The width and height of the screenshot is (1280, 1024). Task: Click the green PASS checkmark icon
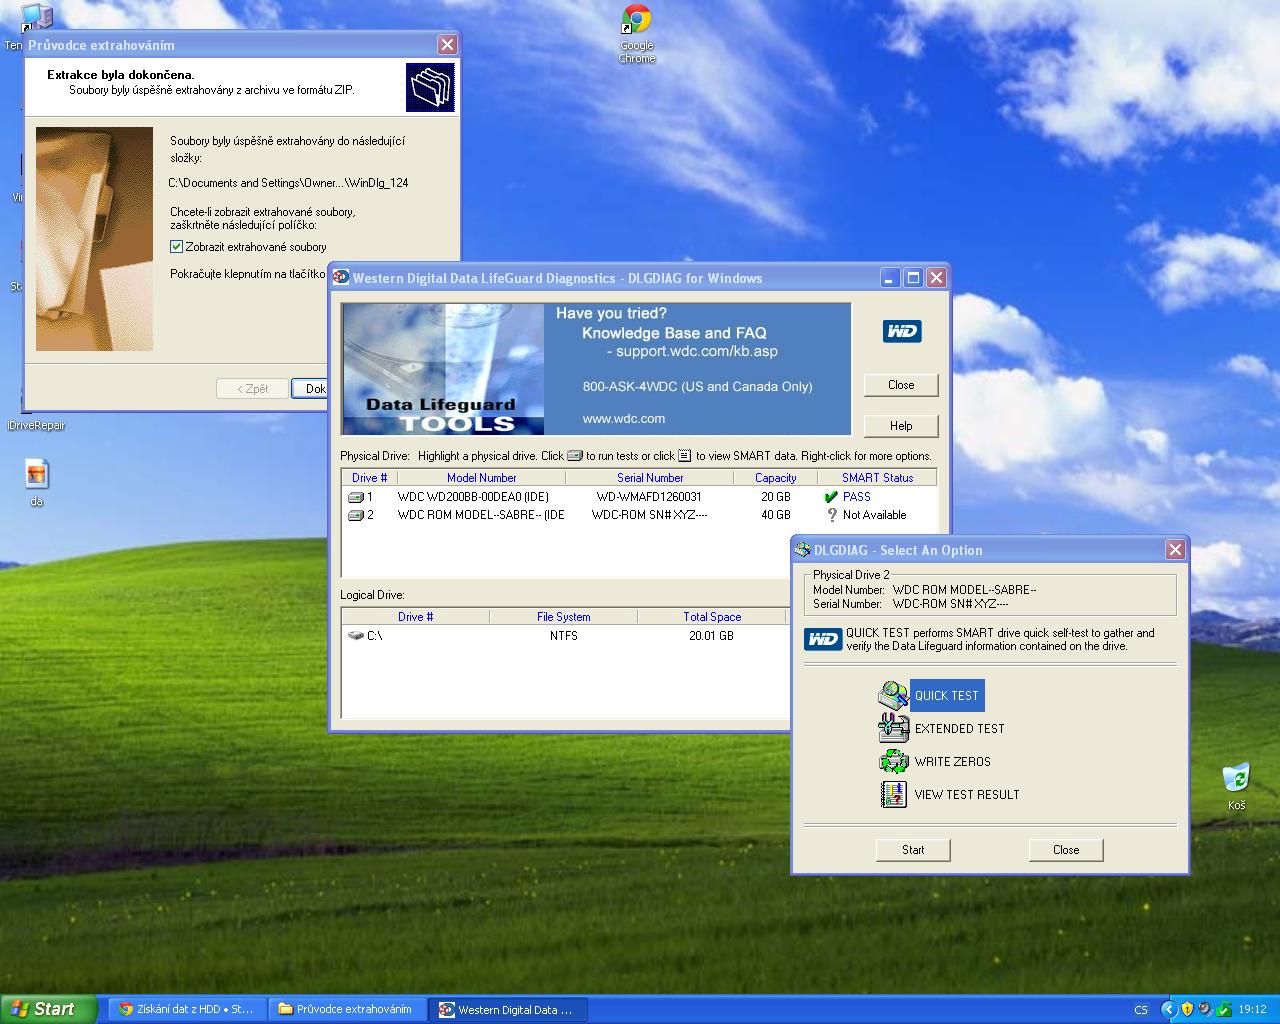(x=831, y=497)
